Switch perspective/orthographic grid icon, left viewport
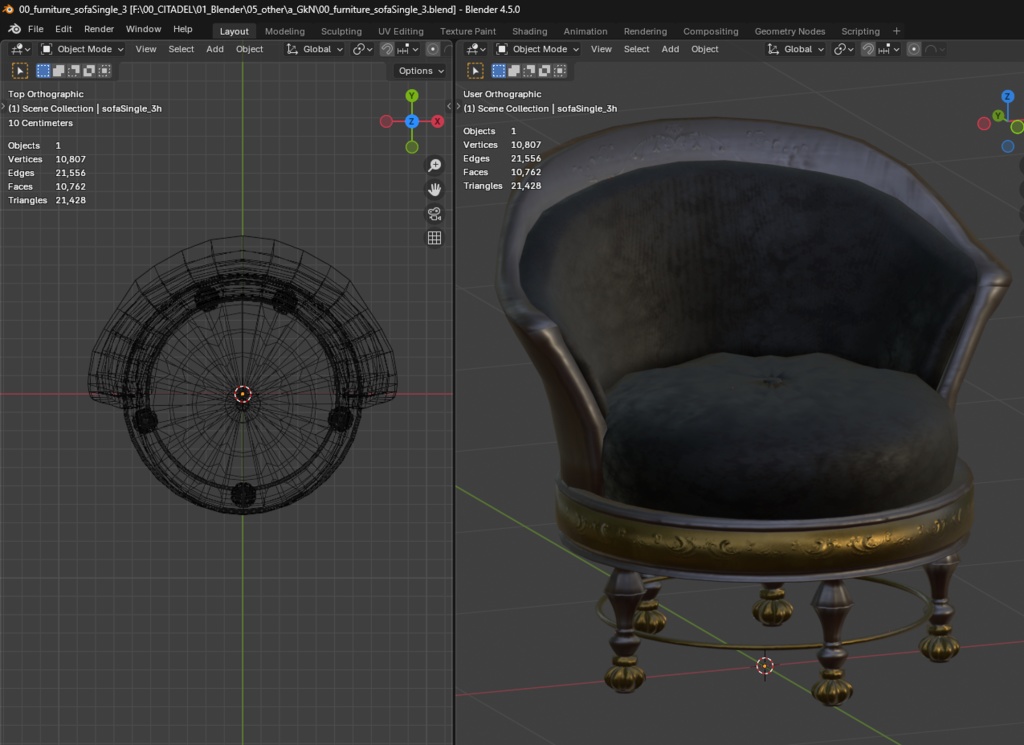Viewport: 1024px width, 745px height. point(434,238)
